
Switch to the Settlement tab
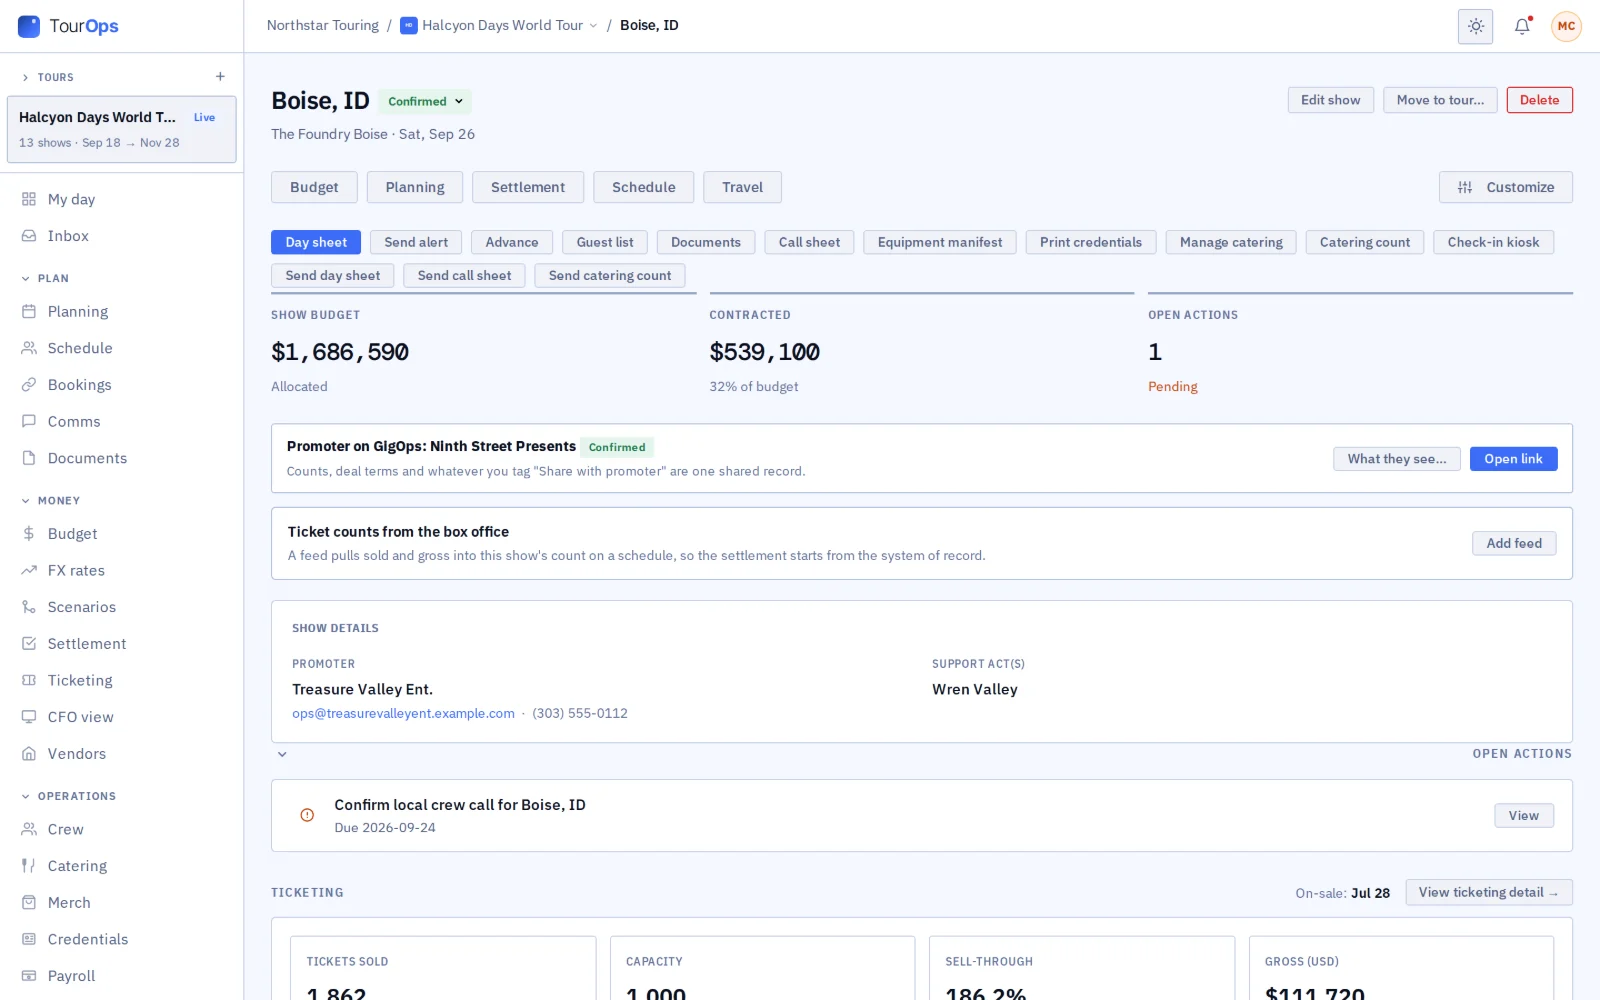(x=528, y=187)
